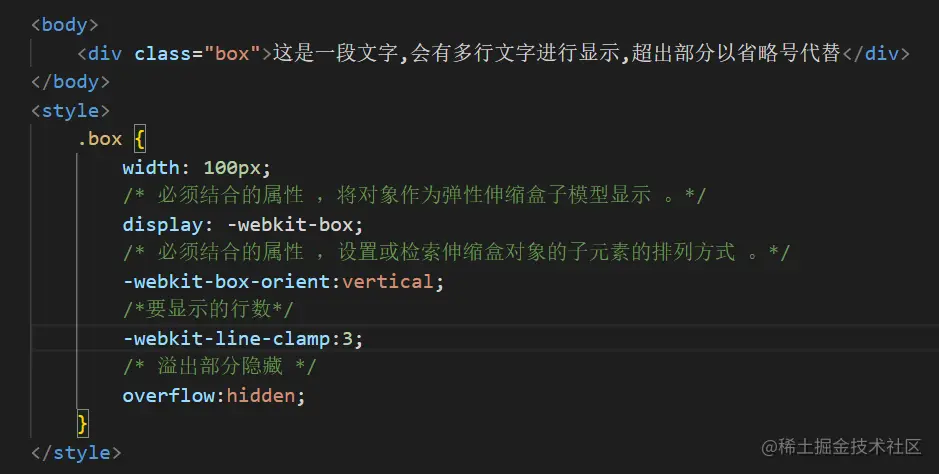Click the opening <style> tag

(x=71, y=111)
